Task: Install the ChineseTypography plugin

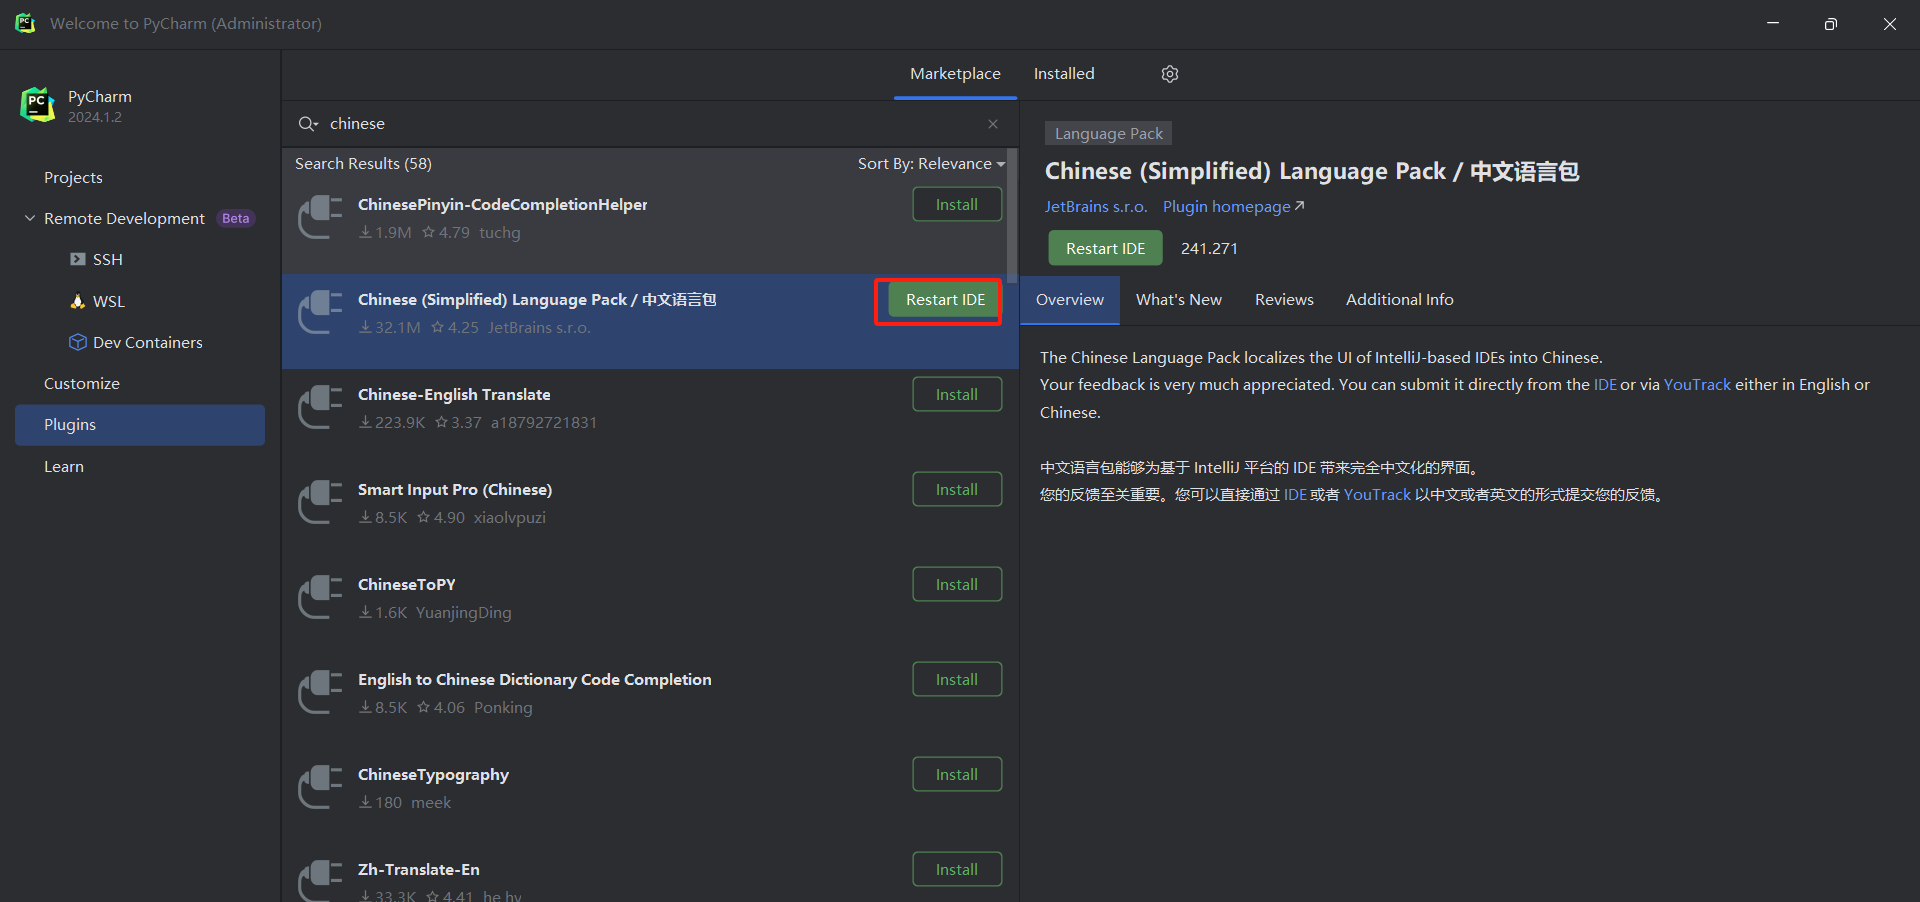Action: 957,774
